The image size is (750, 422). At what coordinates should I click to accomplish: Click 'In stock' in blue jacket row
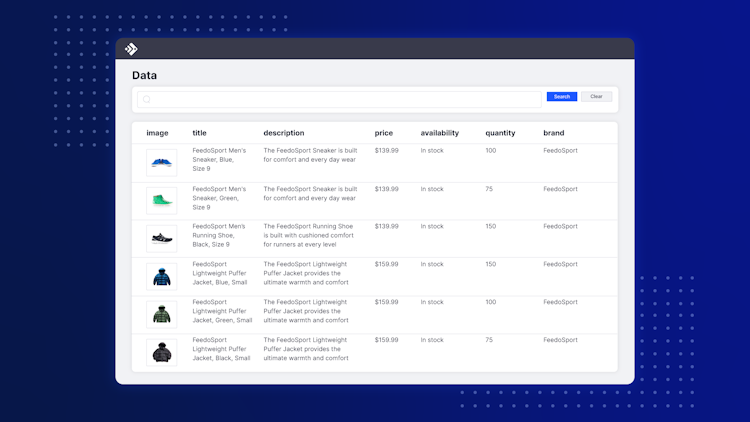coord(432,264)
